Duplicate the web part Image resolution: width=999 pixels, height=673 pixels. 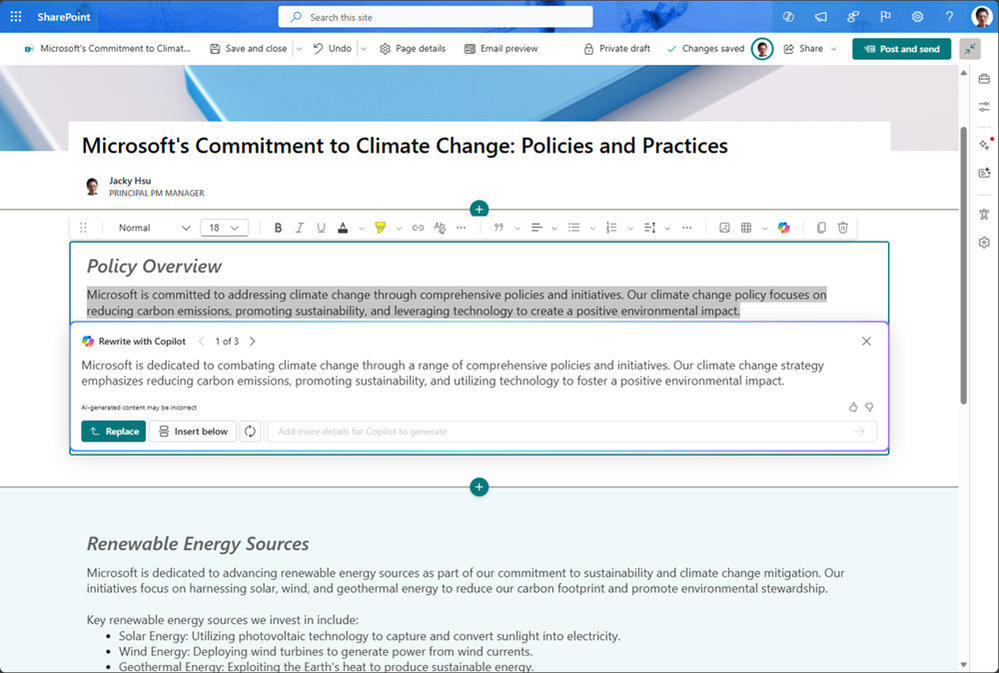click(x=821, y=228)
